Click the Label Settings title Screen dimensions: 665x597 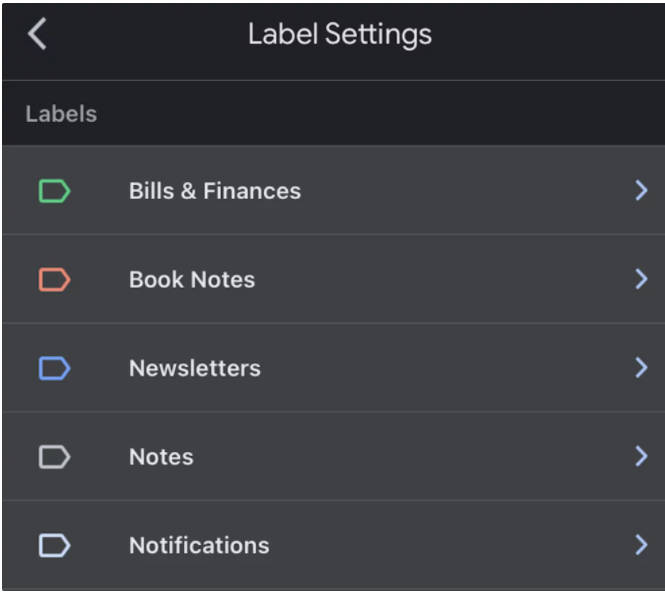point(340,35)
